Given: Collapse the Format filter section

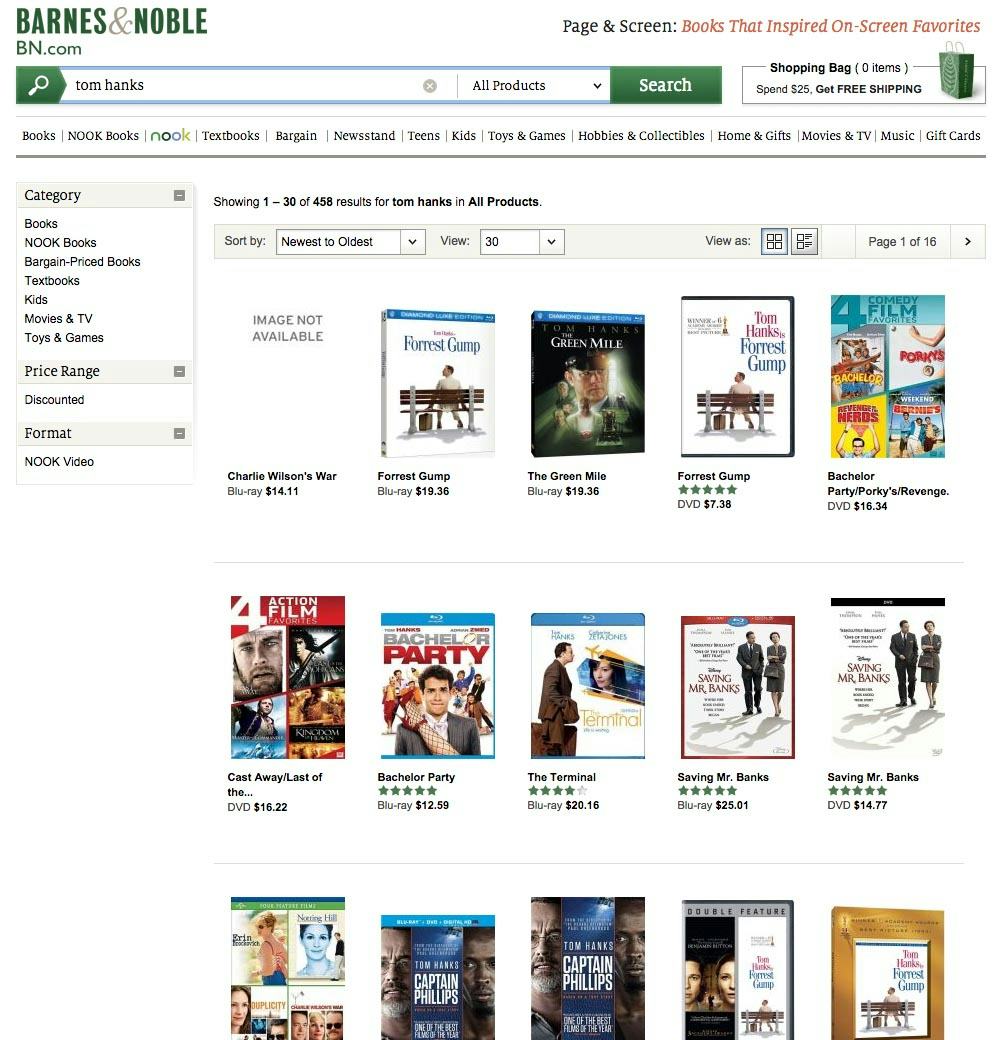Looking at the screenshot, I should coord(179,433).
